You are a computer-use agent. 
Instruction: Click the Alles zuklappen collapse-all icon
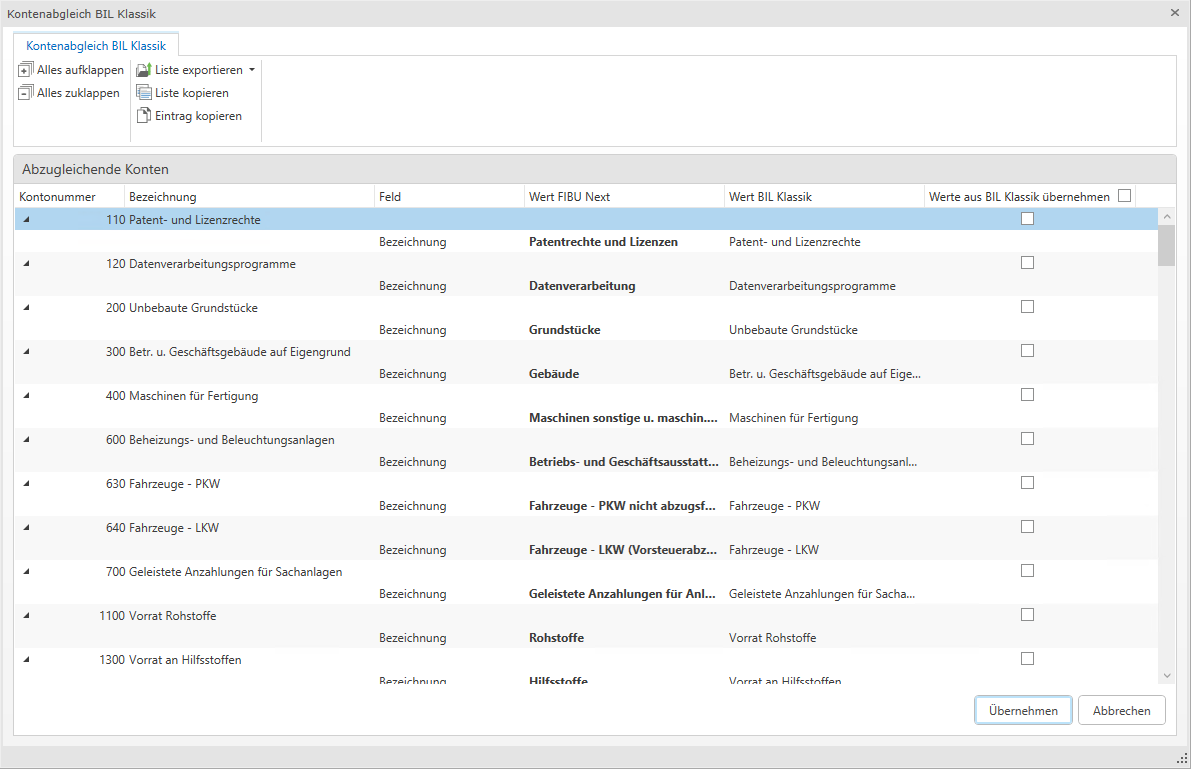pos(26,93)
